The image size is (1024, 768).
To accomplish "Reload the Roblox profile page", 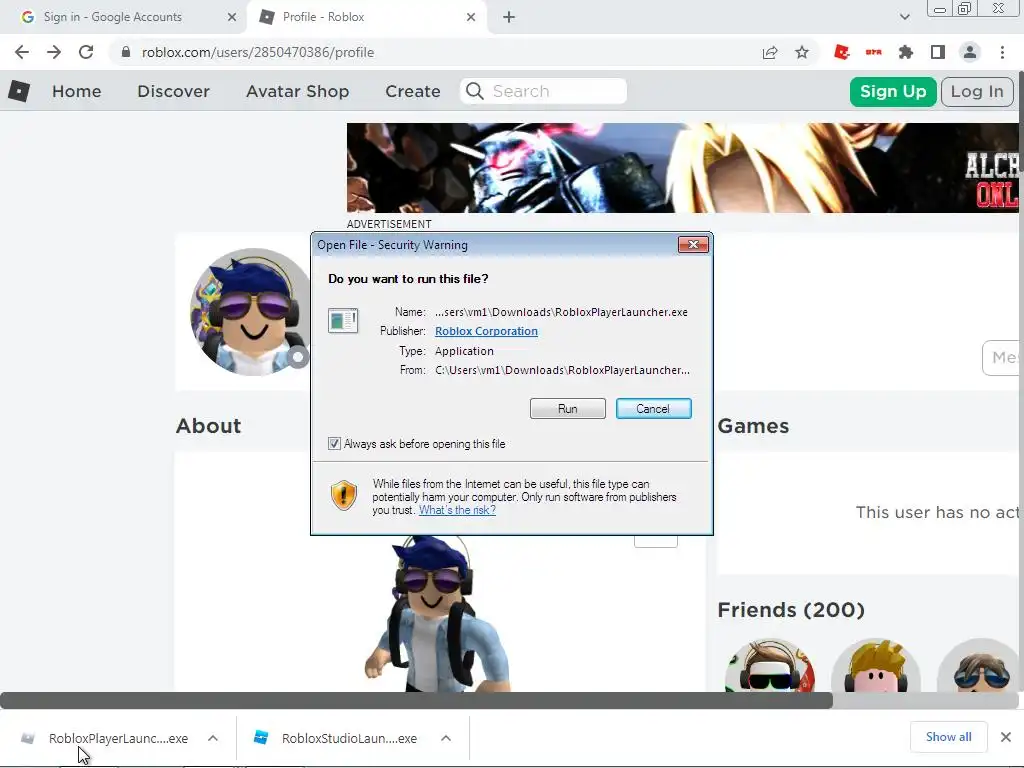I will coord(86,52).
